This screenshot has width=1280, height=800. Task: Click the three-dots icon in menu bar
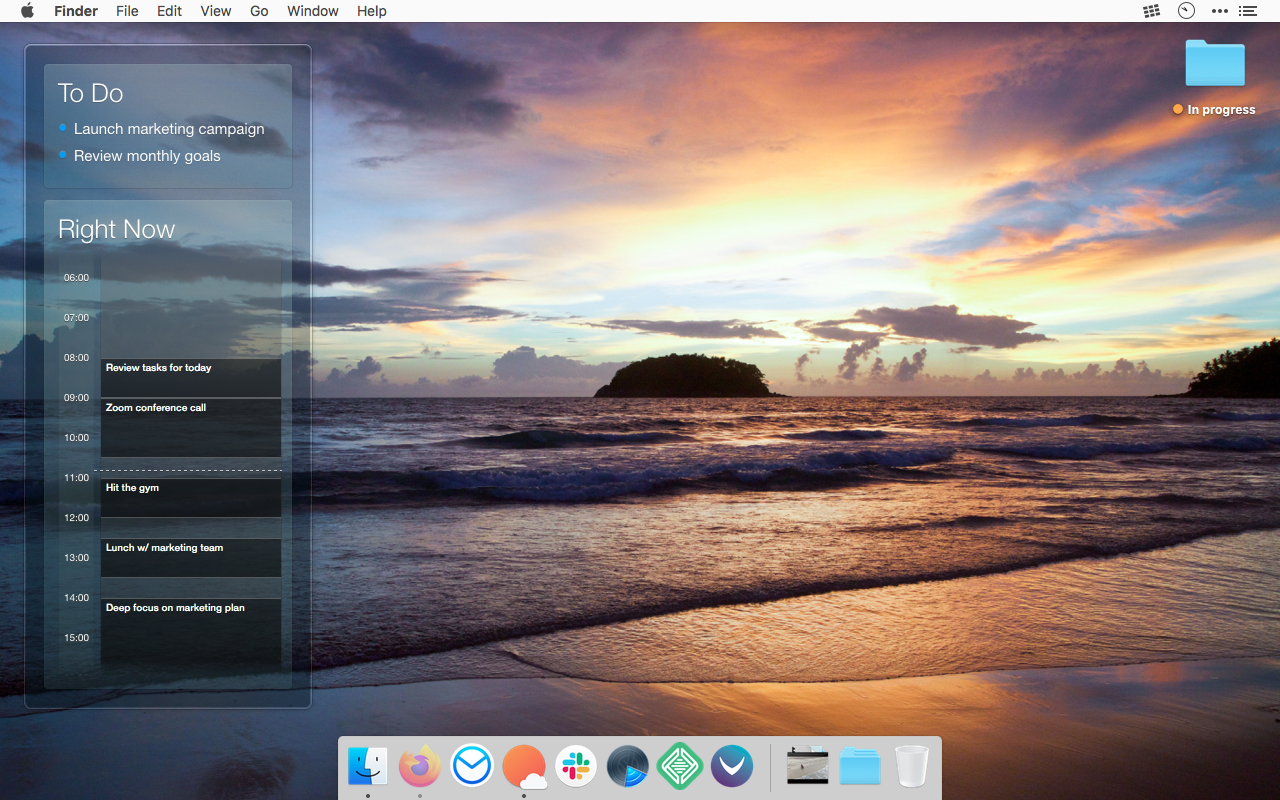point(1219,11)
